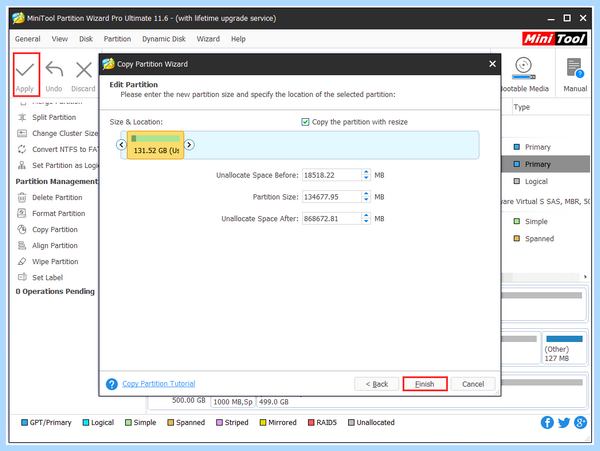Click the Unallocated legend swatch
Image resolution: width=600 pixels, height=451 pixels.
[351, 423]
